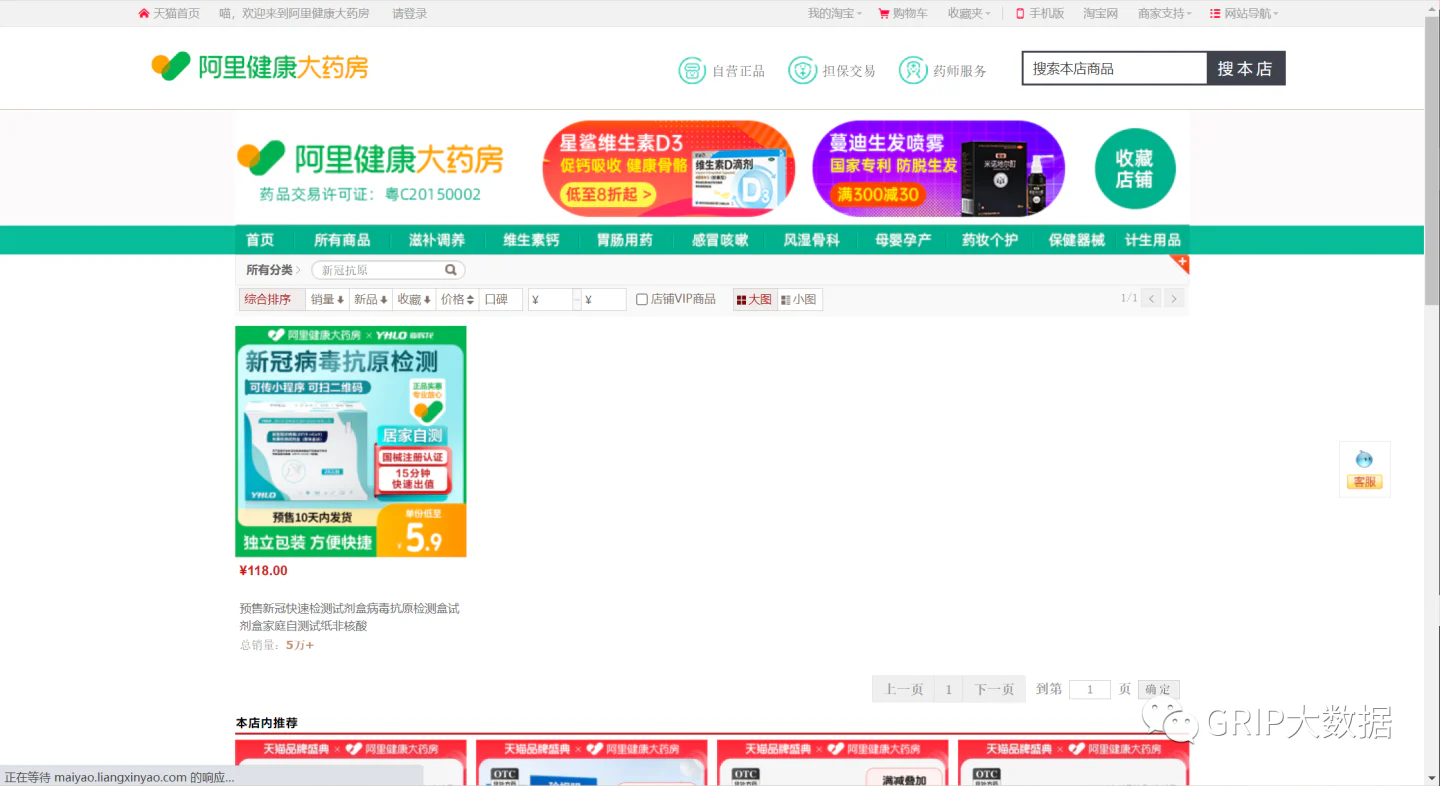The image size is (1440, 786).
Task: Open the 胃肠用药 nav tab
Action: point(625,240)
